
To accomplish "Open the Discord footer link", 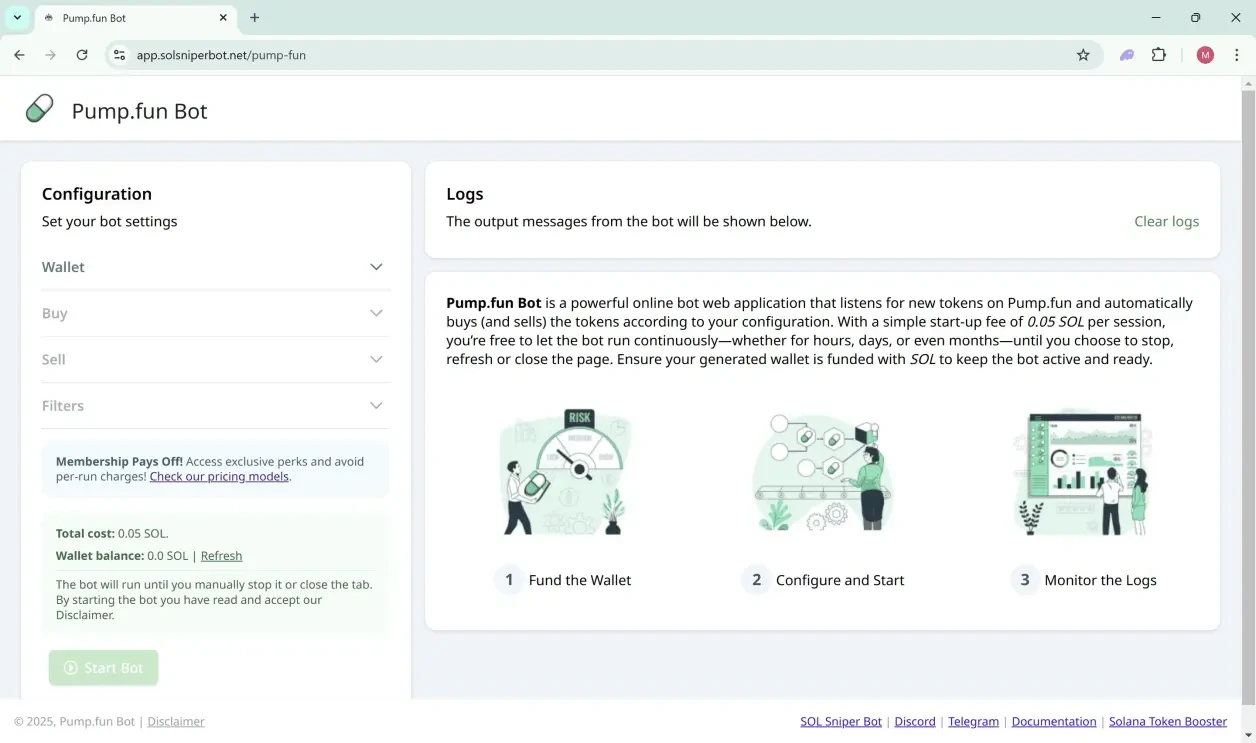I will click(915, 721).
